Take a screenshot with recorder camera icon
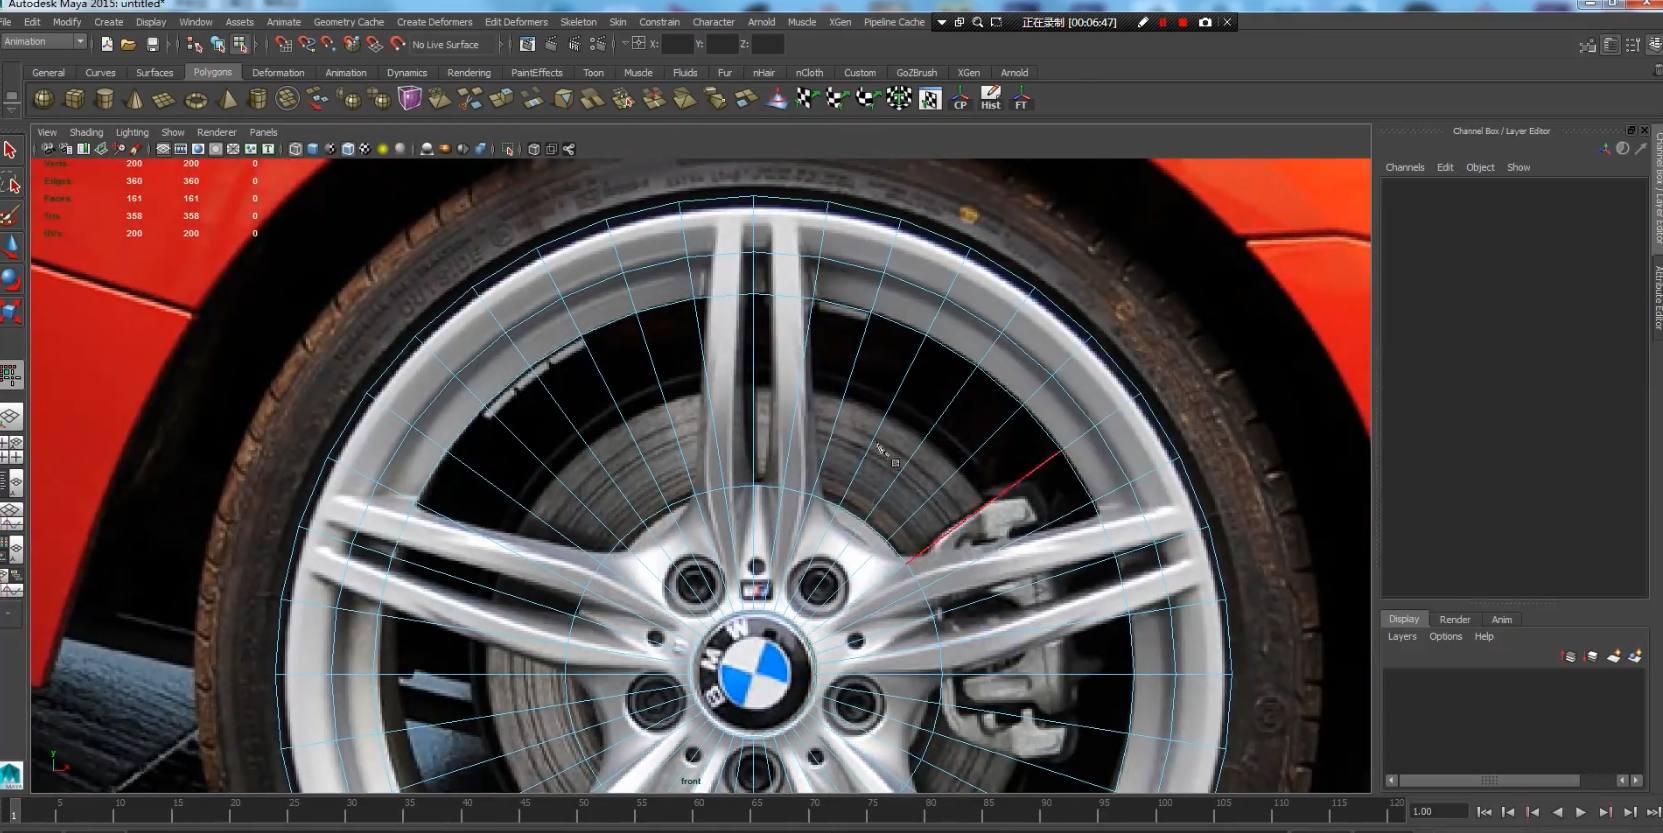1663x833 pixels. [x=1205, y=22]
